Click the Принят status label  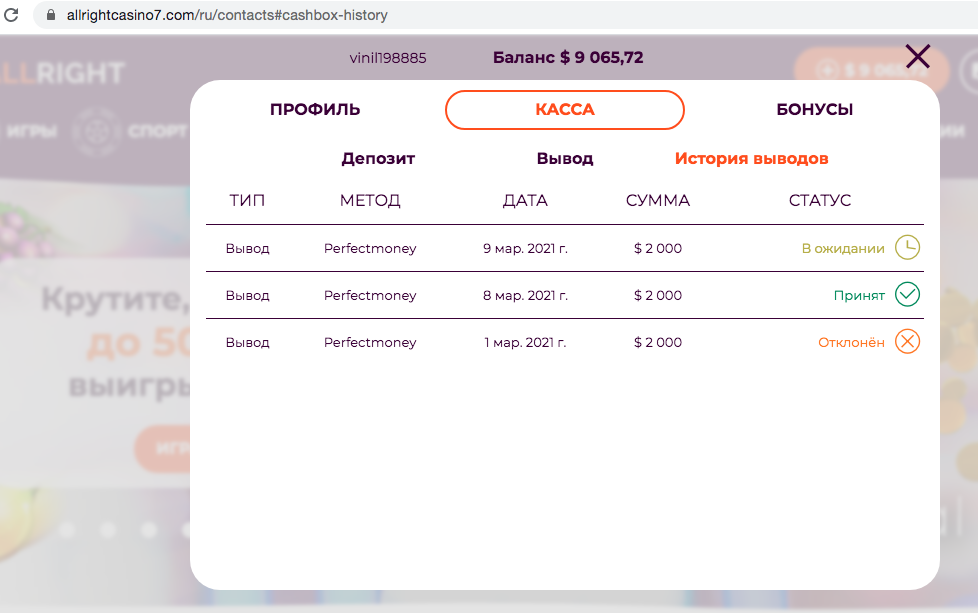coord(859,296)
